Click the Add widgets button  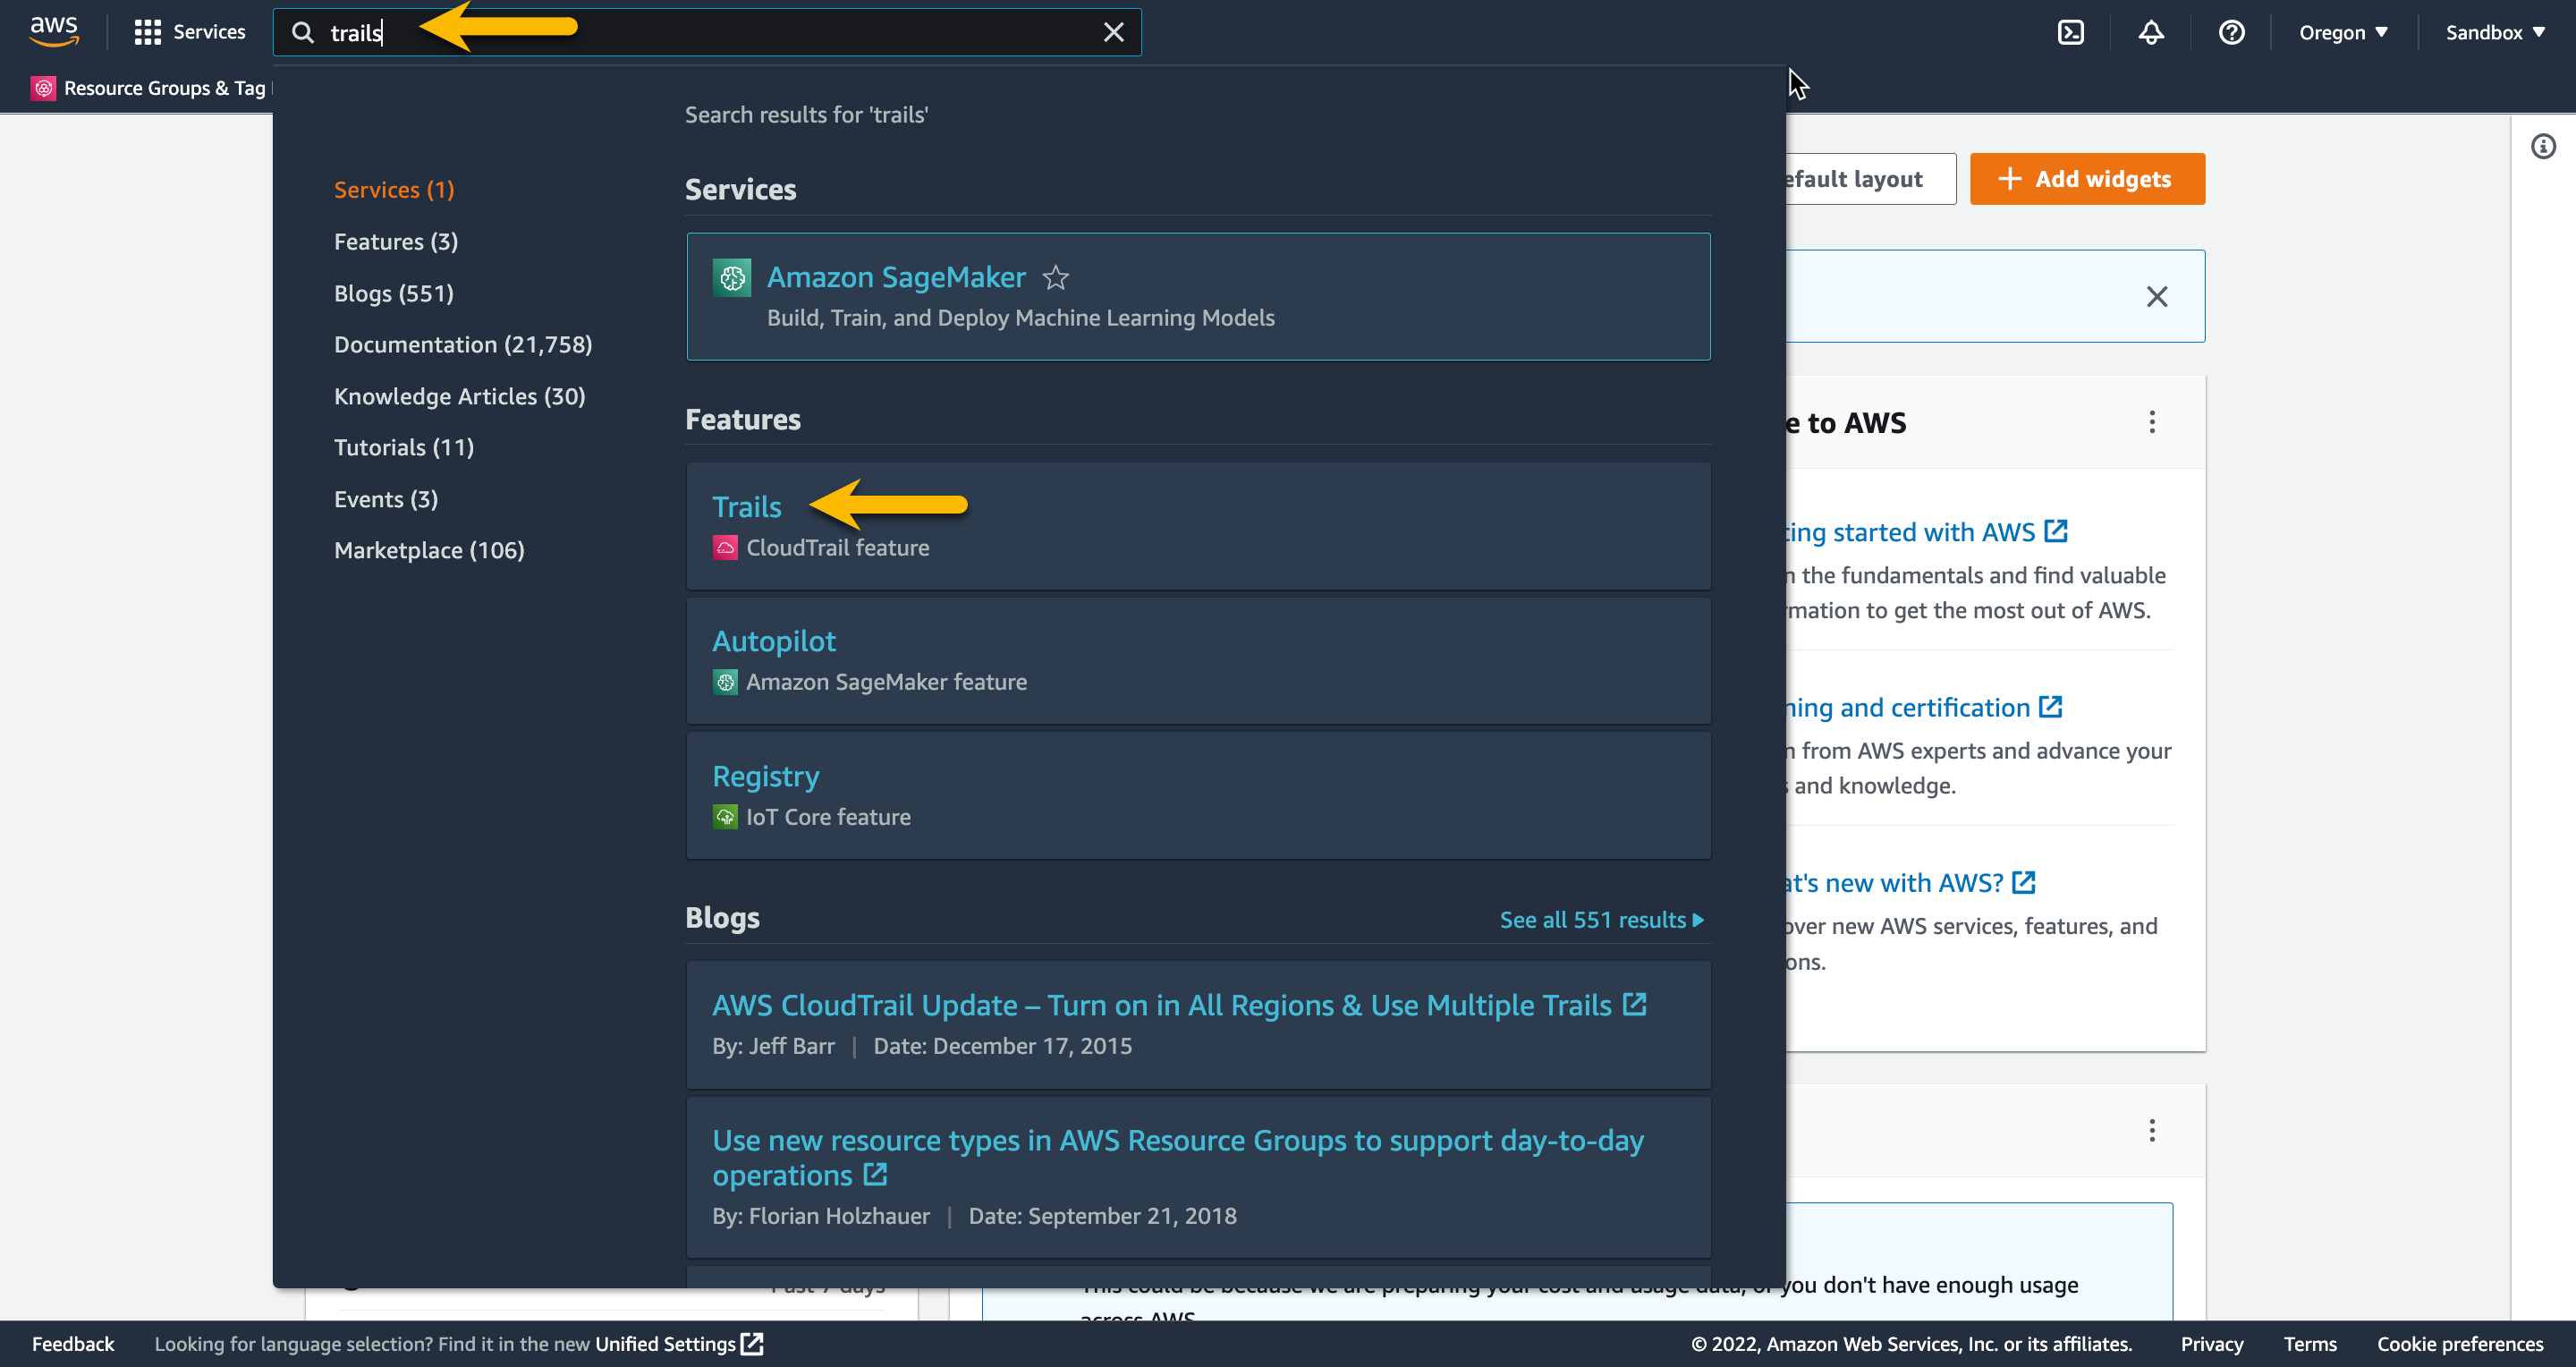(2086, 179)
